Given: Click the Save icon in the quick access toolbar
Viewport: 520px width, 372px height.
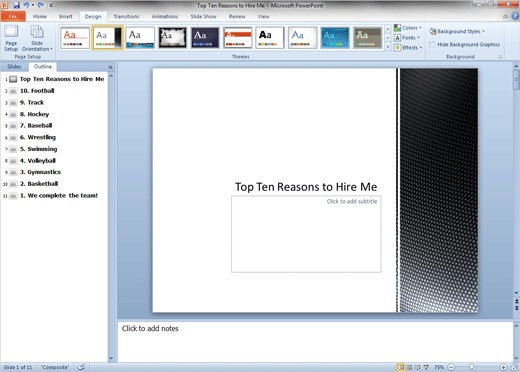Looking at the screenshot, I should point(16,5).
